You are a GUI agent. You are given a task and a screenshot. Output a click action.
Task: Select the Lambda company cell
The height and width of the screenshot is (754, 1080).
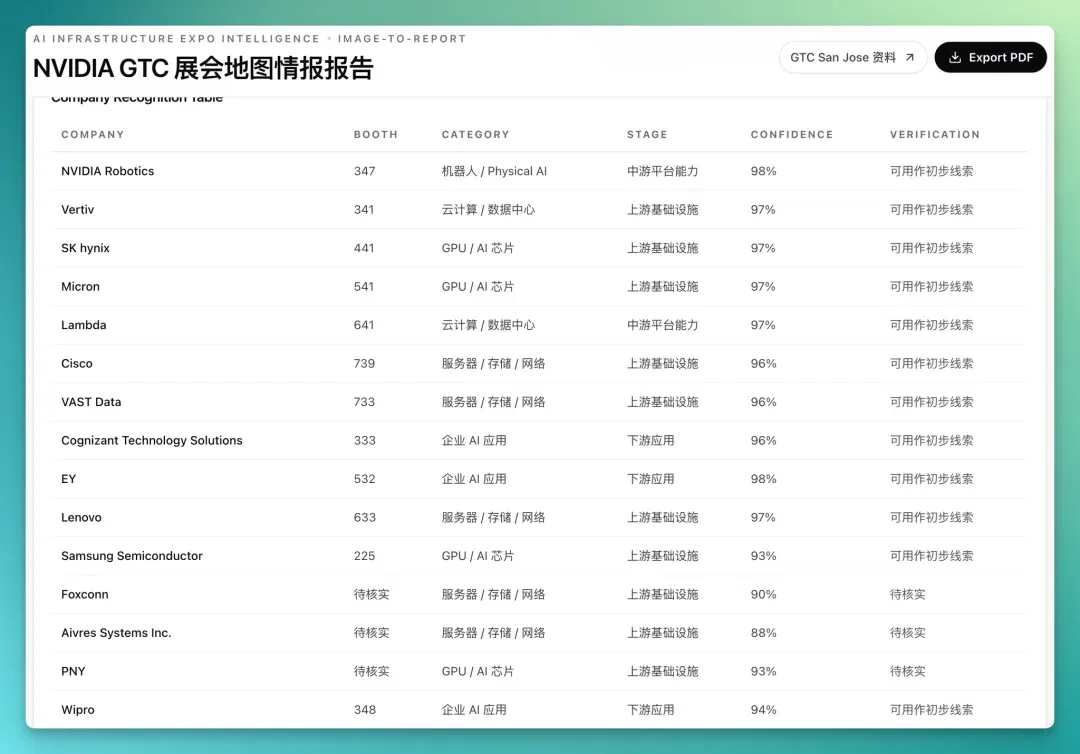coord(83,325)
